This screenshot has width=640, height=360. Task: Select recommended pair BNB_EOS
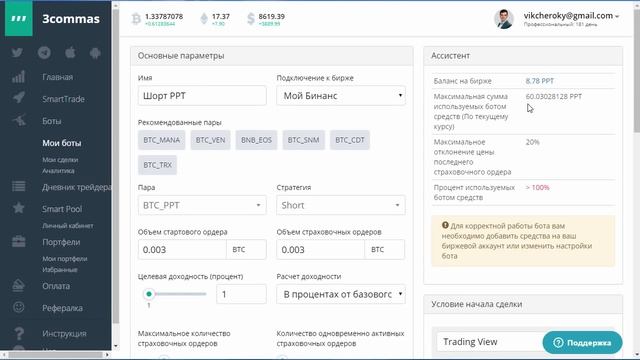coord(256,140)
